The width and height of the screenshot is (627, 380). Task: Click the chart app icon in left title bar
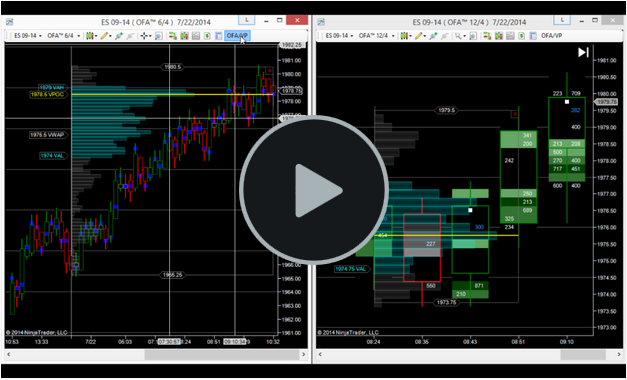point(9,22)
